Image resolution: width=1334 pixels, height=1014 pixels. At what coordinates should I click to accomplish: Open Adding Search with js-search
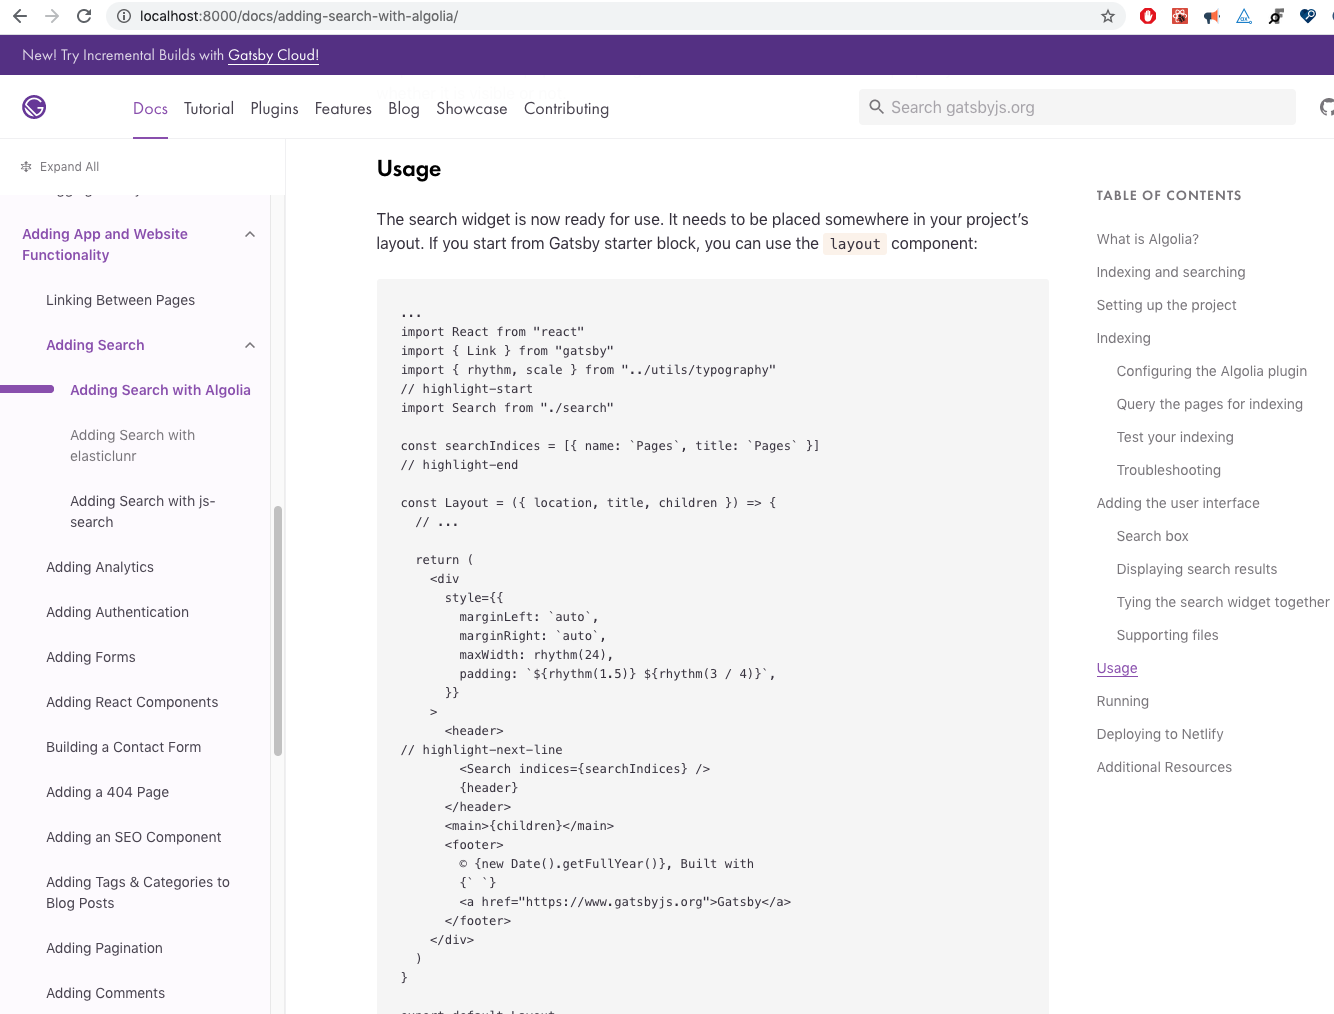tap(143, 511)
